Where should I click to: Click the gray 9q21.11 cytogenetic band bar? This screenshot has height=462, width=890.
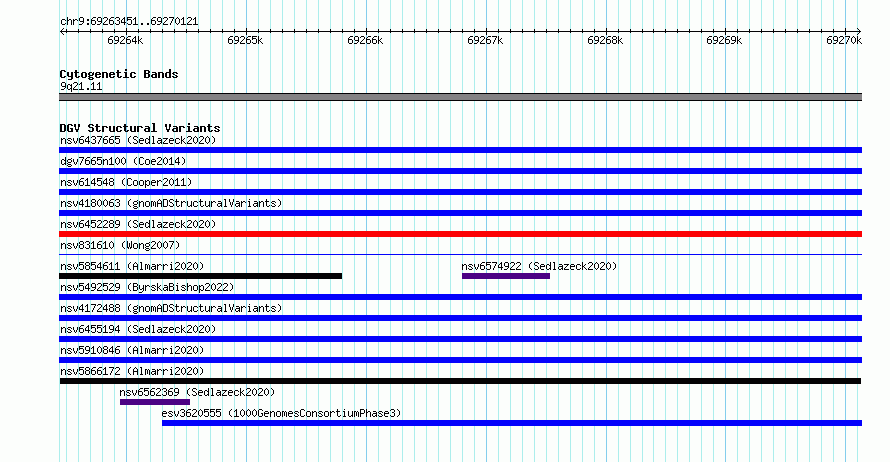(x=460, y=97)
